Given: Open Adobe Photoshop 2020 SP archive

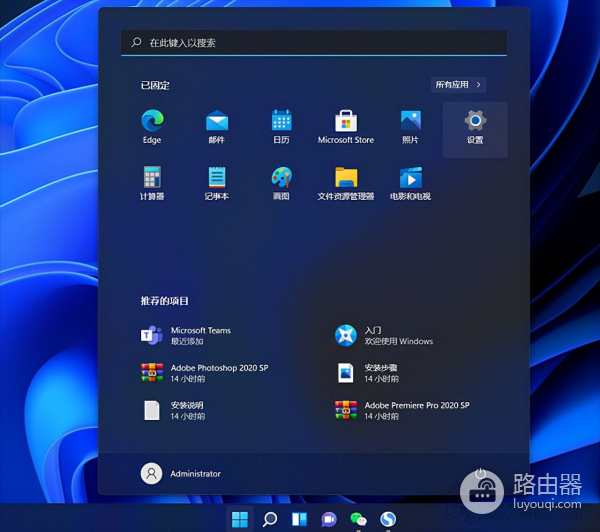Looking at the screenshot, I should point(204,373).
